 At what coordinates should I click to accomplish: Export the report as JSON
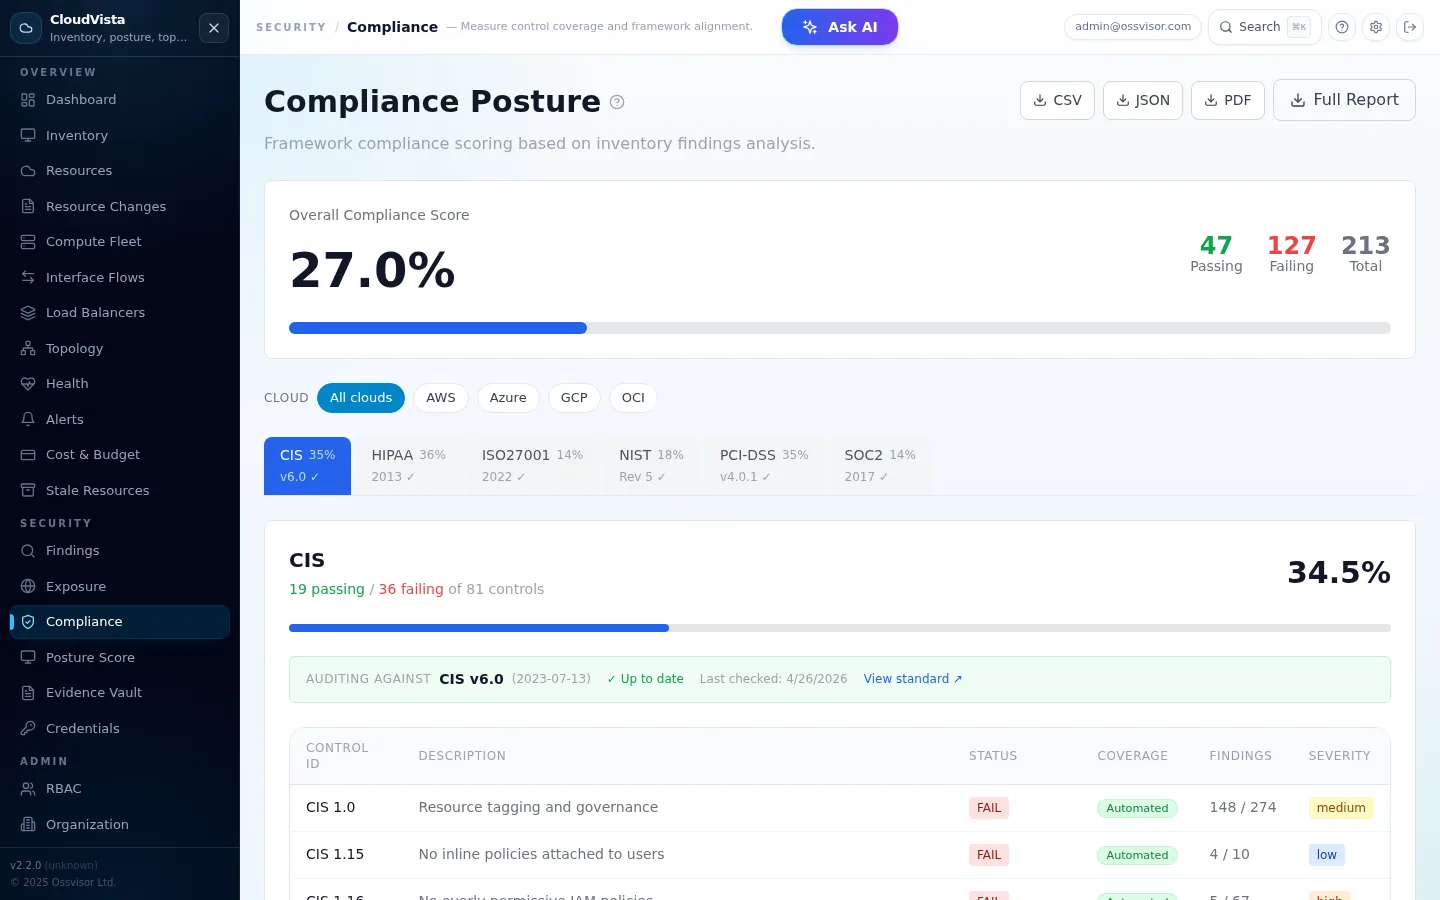[1143, 100]
